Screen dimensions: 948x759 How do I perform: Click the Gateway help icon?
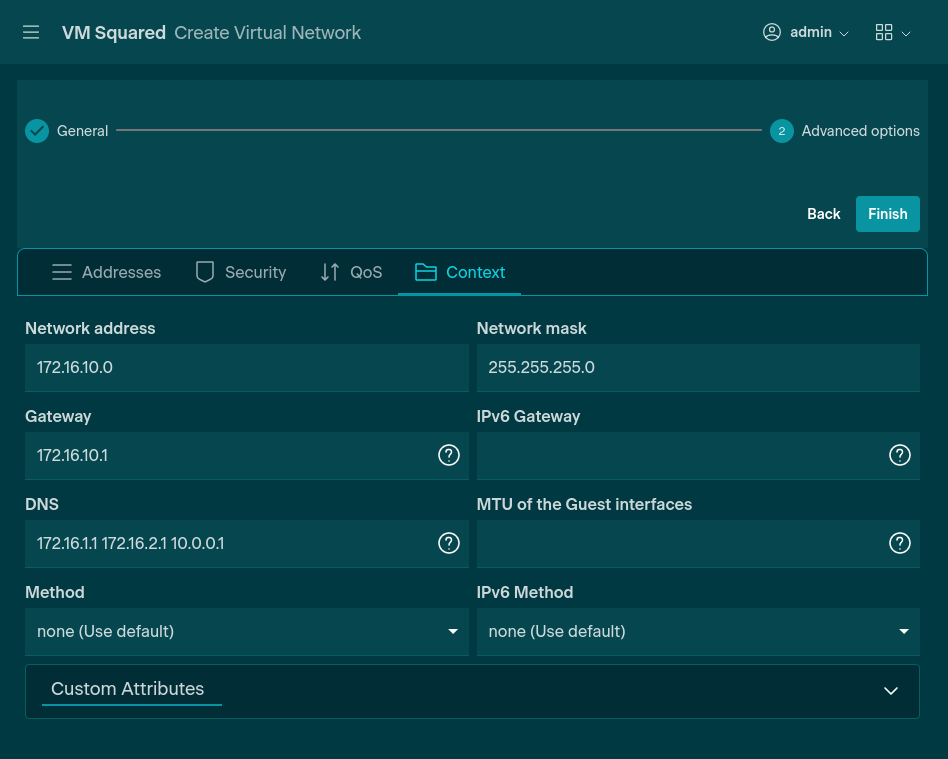coord(449,455)
